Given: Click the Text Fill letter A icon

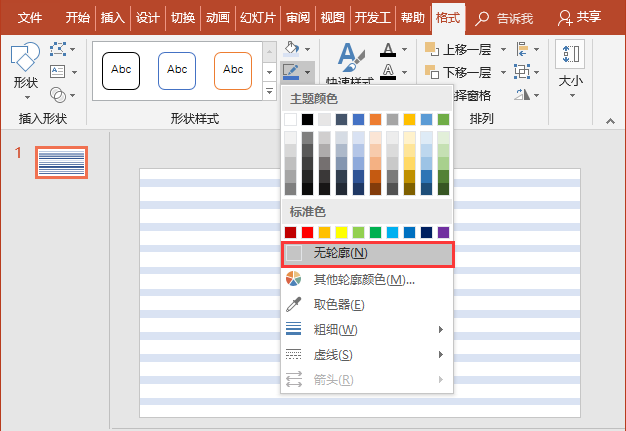Looking at the screenshot, I should [388, 49].
